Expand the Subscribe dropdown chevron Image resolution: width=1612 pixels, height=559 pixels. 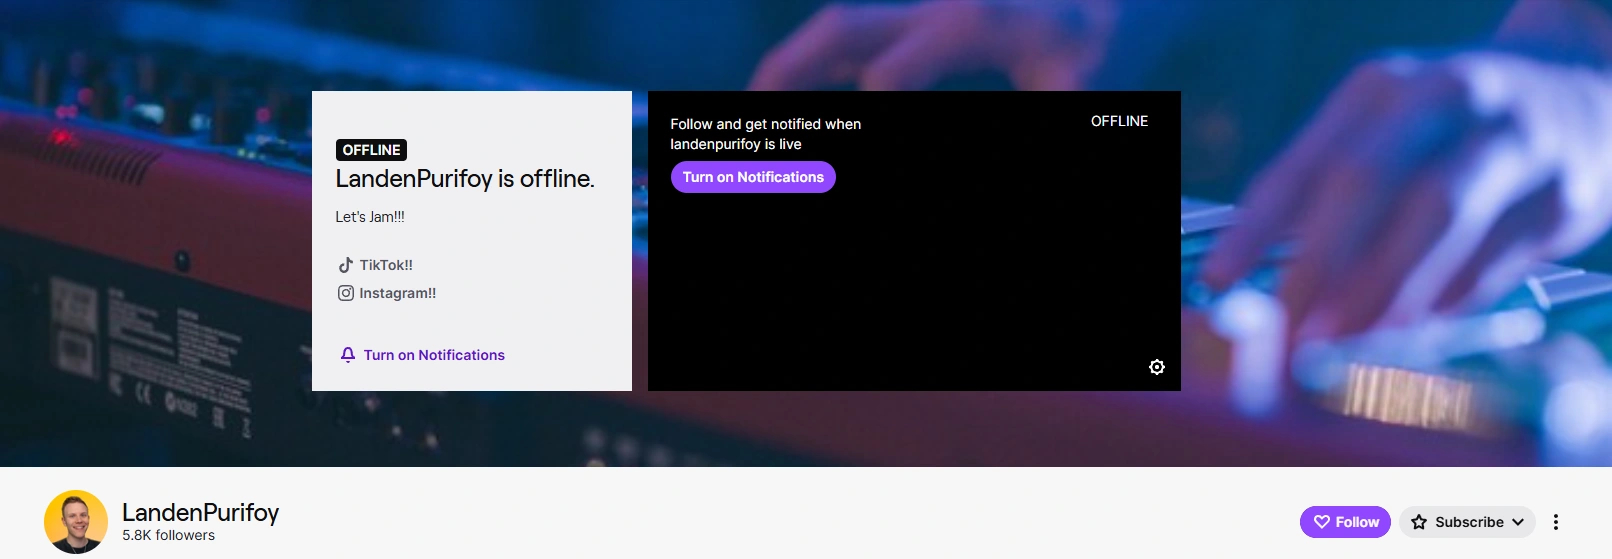point(1518,522)
